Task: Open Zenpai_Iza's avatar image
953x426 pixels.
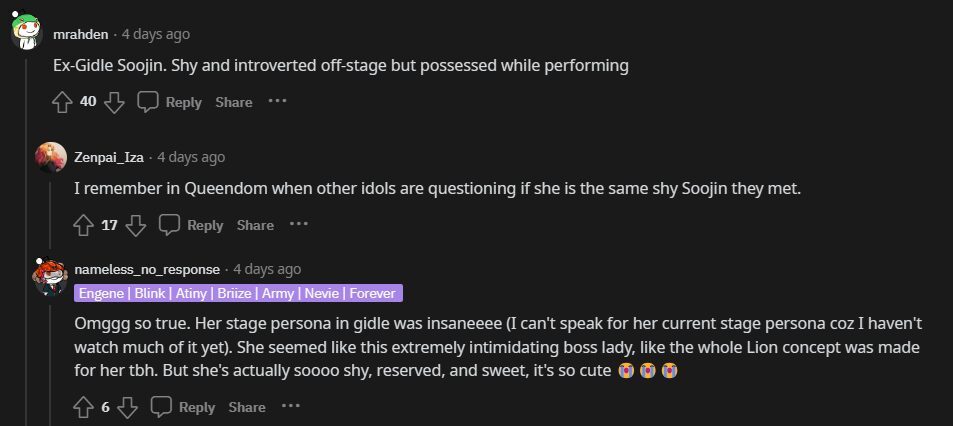Action: pos(51,158)
